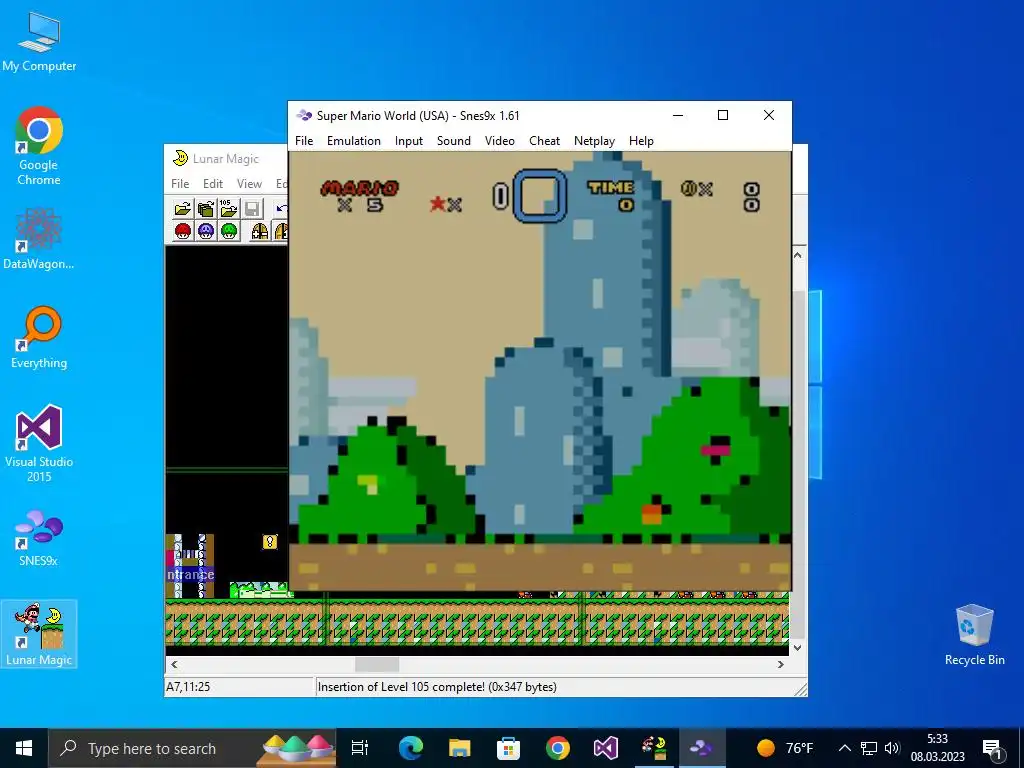Select the SNES9x desktop shortcut
Image resolution: width=1024 pixels, height=768 pixels.
pyautogui.click(x=39, y=537)
